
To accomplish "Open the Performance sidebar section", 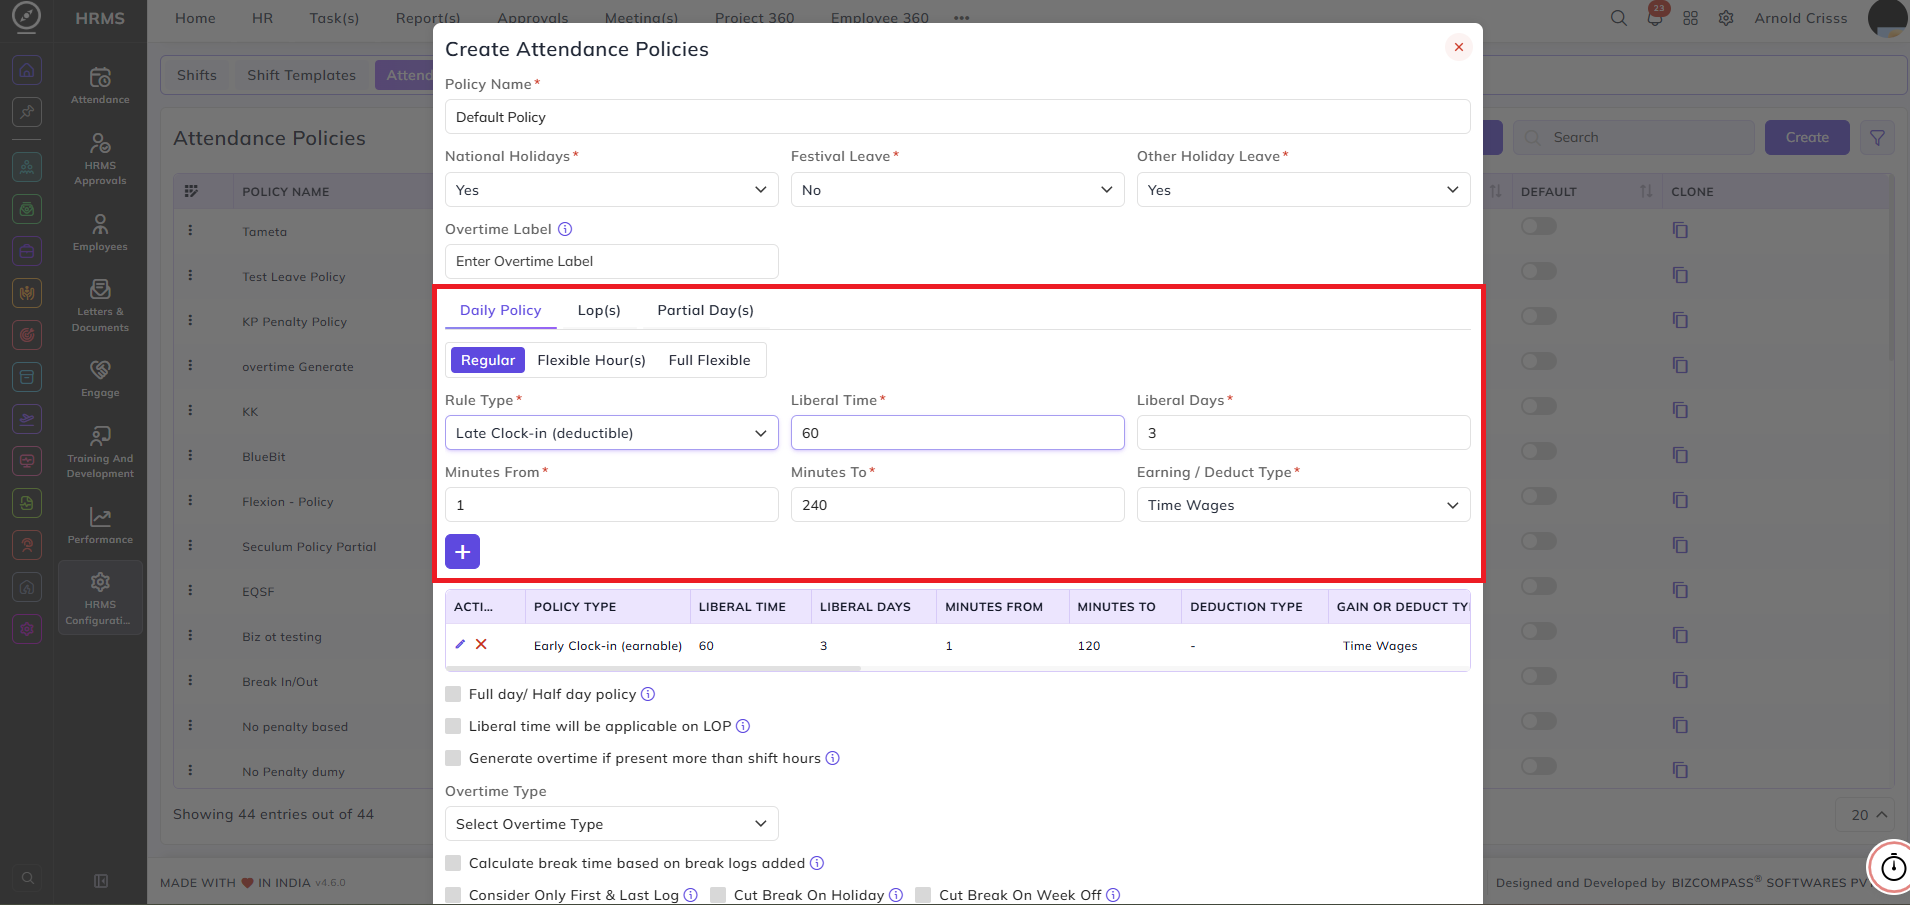I will 100,525.
